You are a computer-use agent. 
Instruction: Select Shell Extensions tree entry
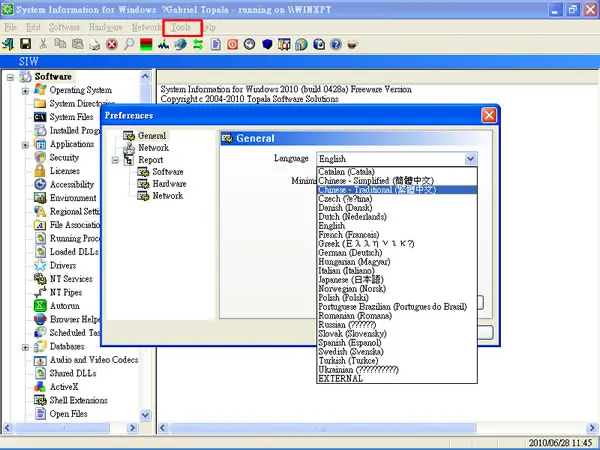tap(78, 400)
